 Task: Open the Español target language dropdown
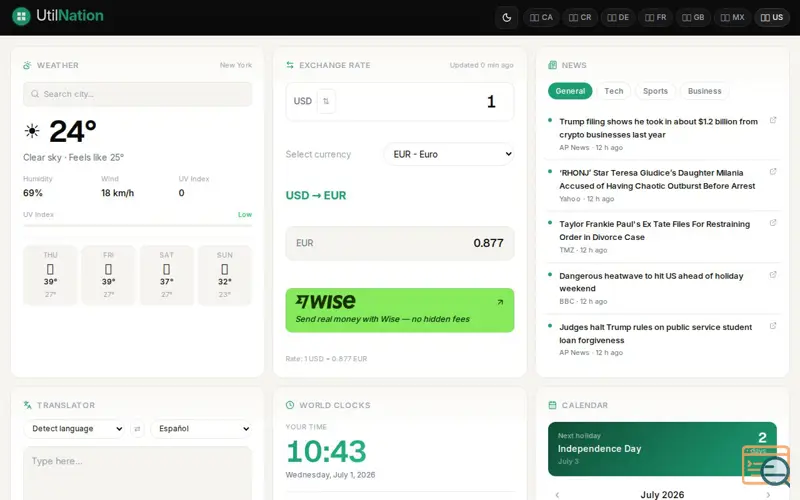point(201,429)
